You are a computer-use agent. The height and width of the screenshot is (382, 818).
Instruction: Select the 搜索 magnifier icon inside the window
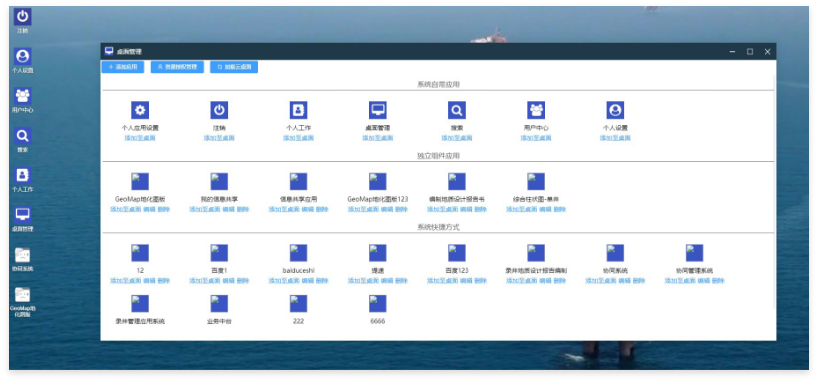[x=456, y=110]
